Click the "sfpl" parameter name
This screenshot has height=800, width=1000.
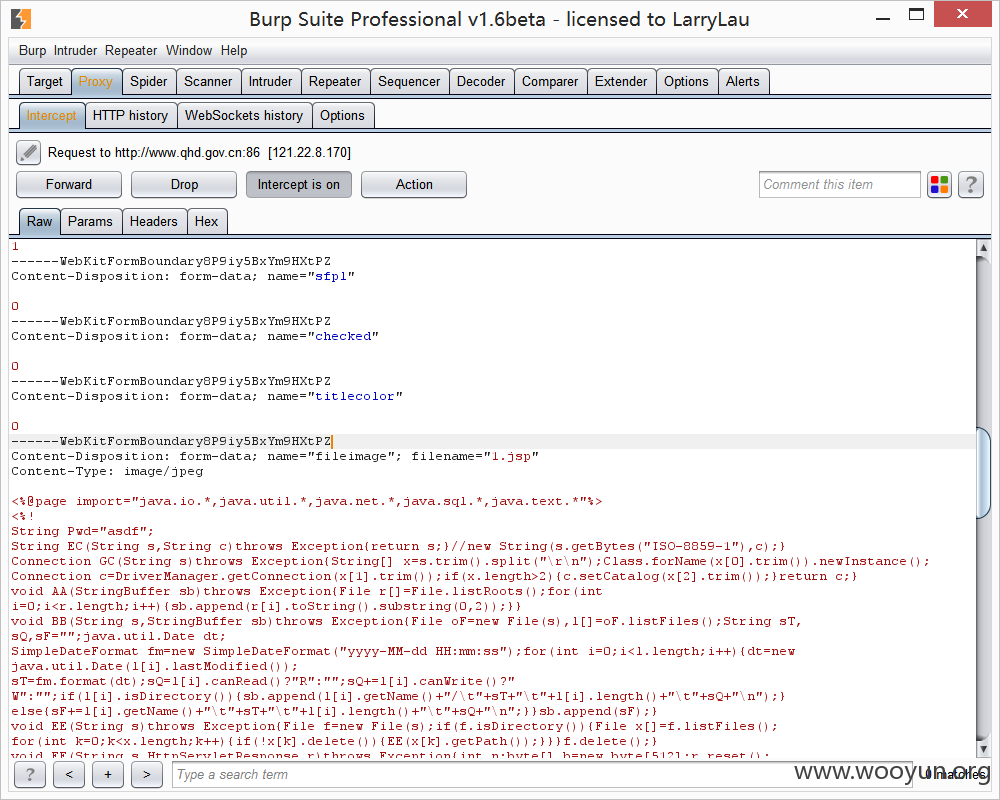click(331, 276)
